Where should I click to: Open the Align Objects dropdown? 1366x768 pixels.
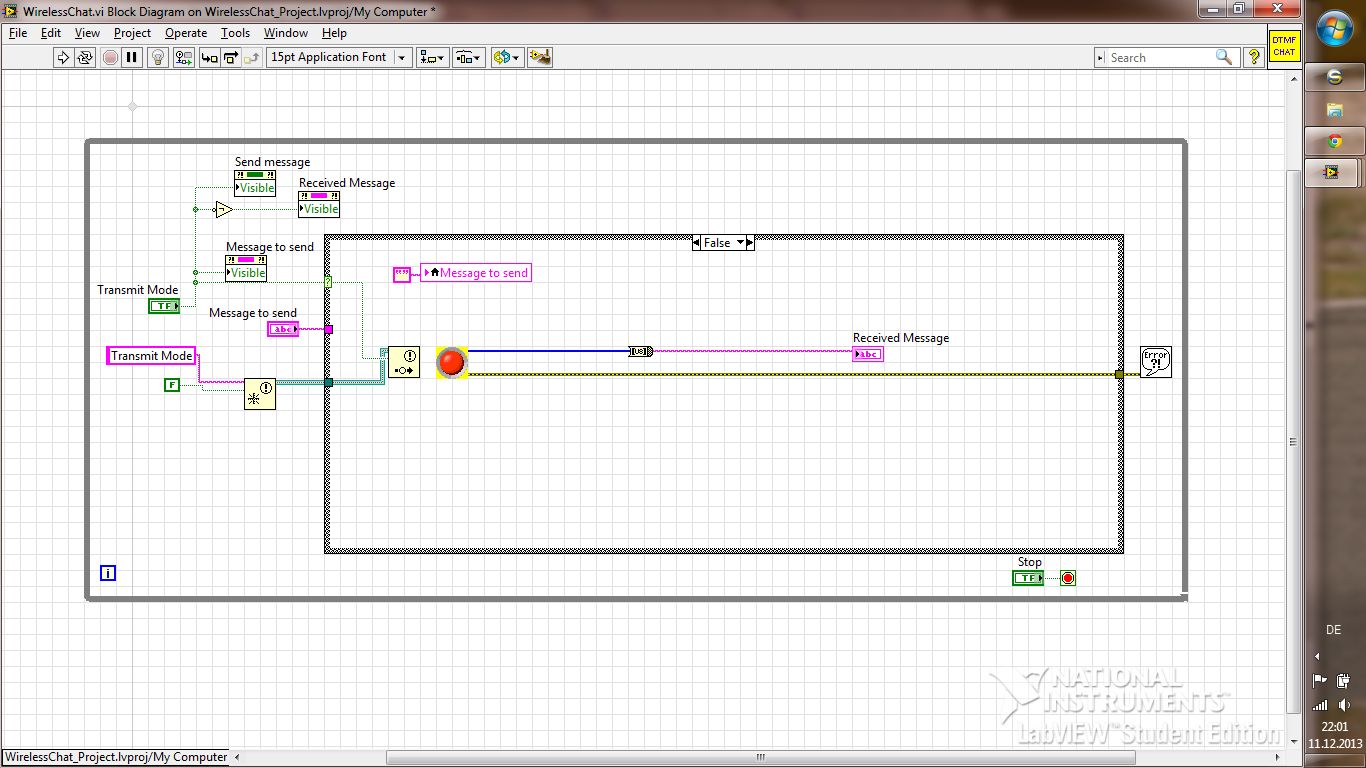coord(433,58)
